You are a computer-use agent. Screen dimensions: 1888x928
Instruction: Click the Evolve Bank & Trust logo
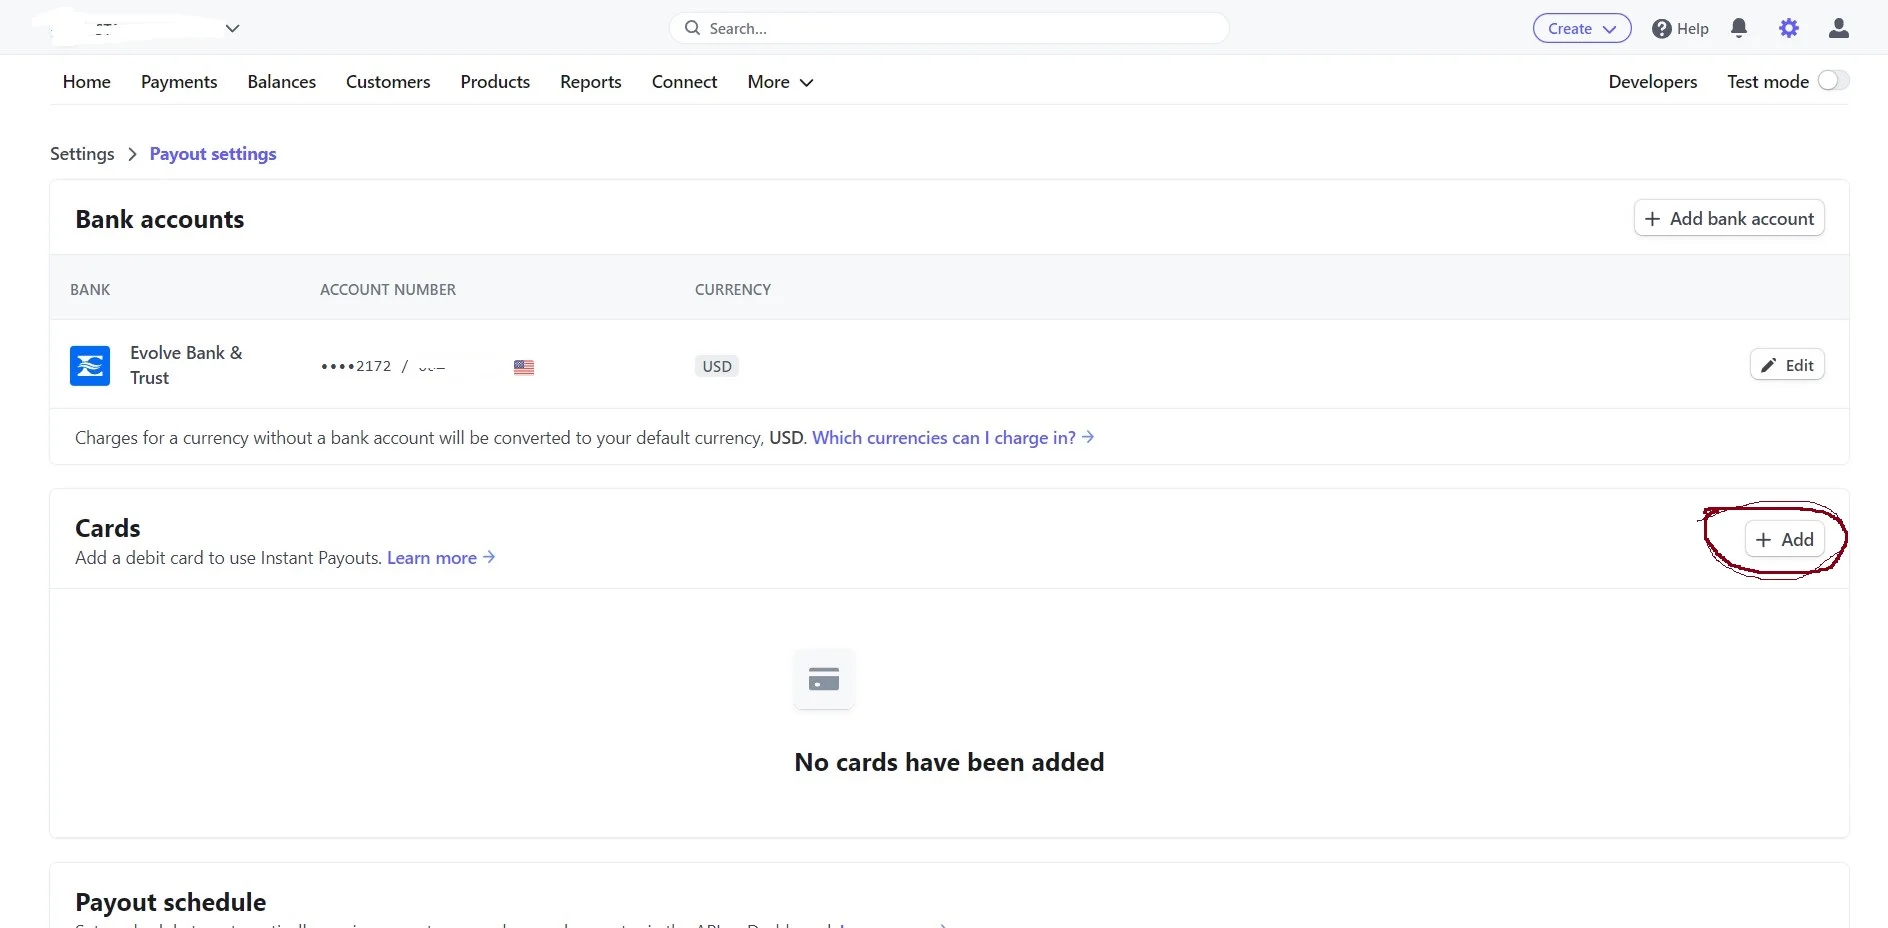click(x=90, y=366)
